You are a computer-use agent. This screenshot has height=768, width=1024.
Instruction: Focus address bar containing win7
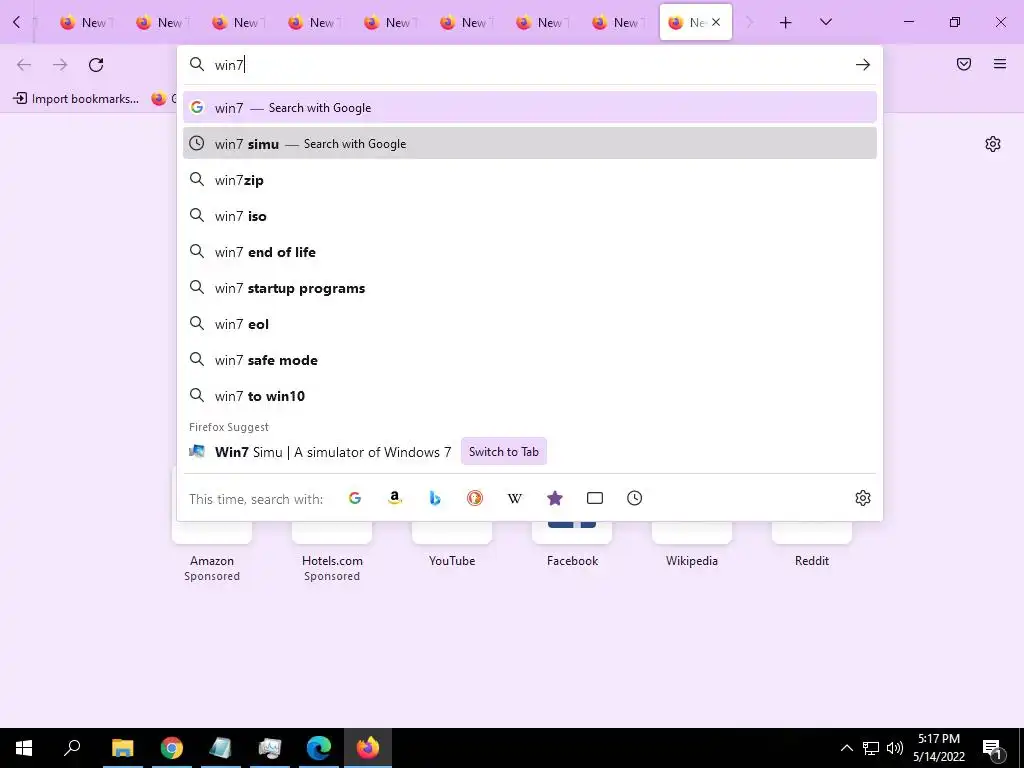[x=530, y=65]
